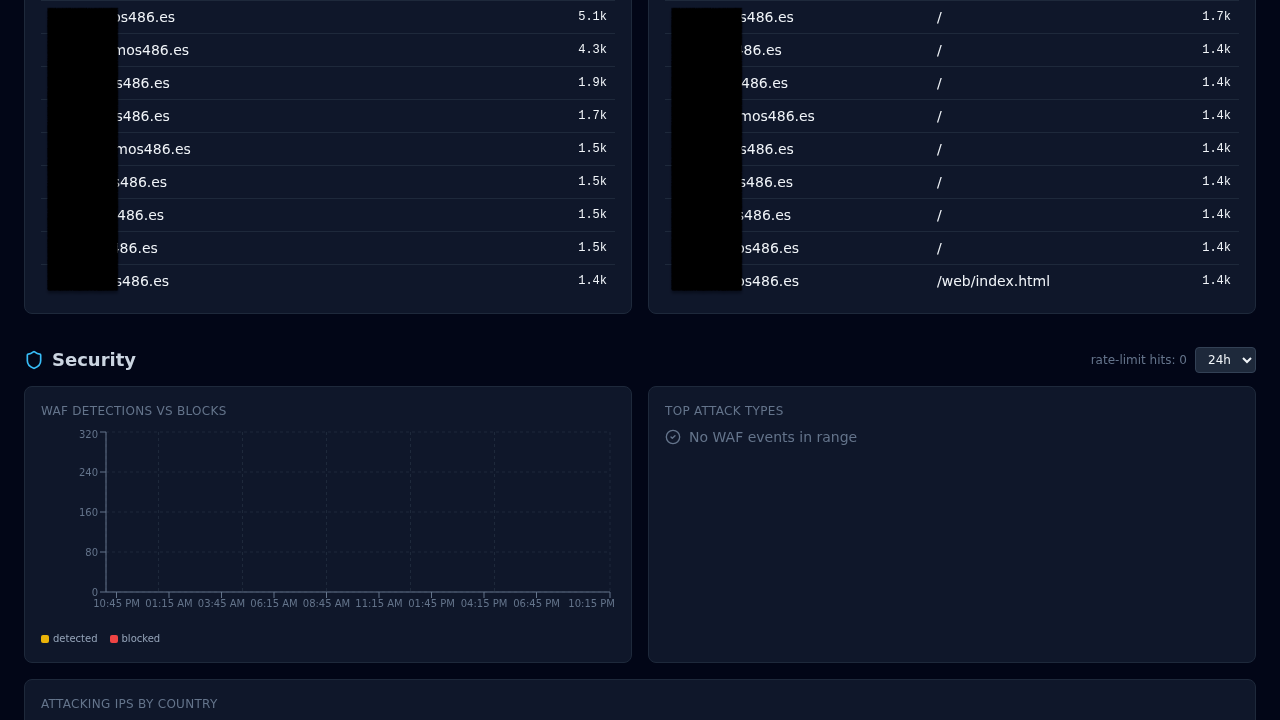Image resolution: width=1280 pixels, height=720 pixels.
Task: Click the /web/index.html path cell
Action: [993, 281]
